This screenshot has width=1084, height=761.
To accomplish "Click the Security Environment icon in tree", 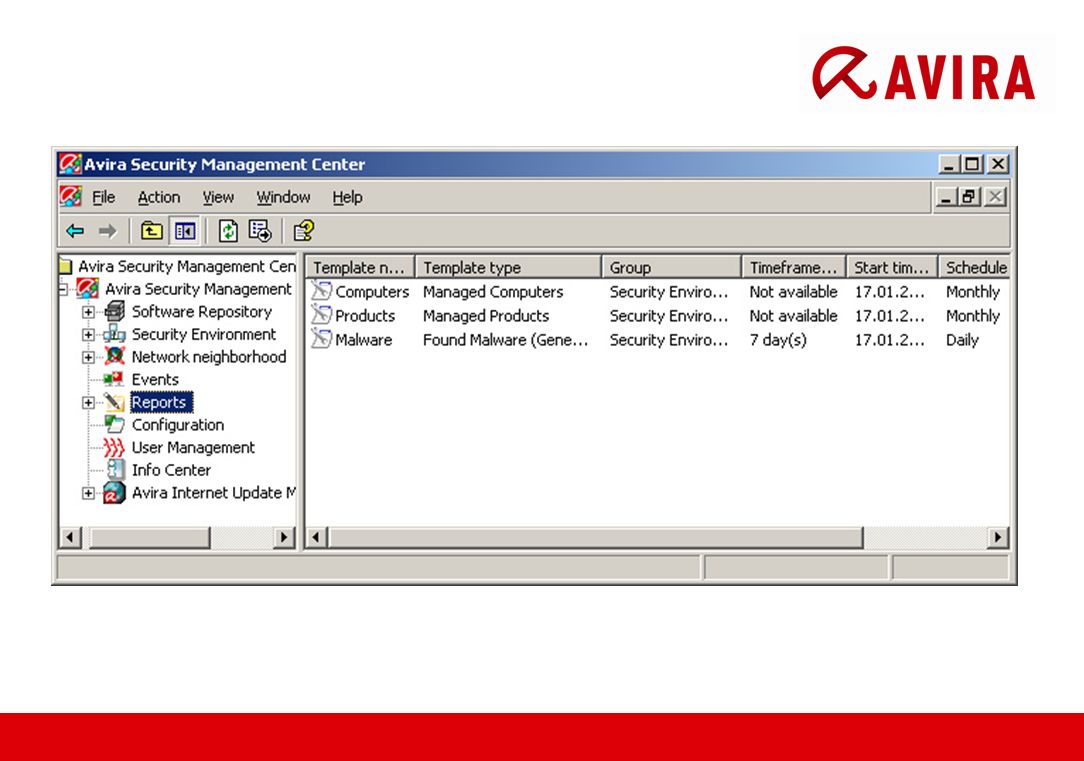I will 114,334.
